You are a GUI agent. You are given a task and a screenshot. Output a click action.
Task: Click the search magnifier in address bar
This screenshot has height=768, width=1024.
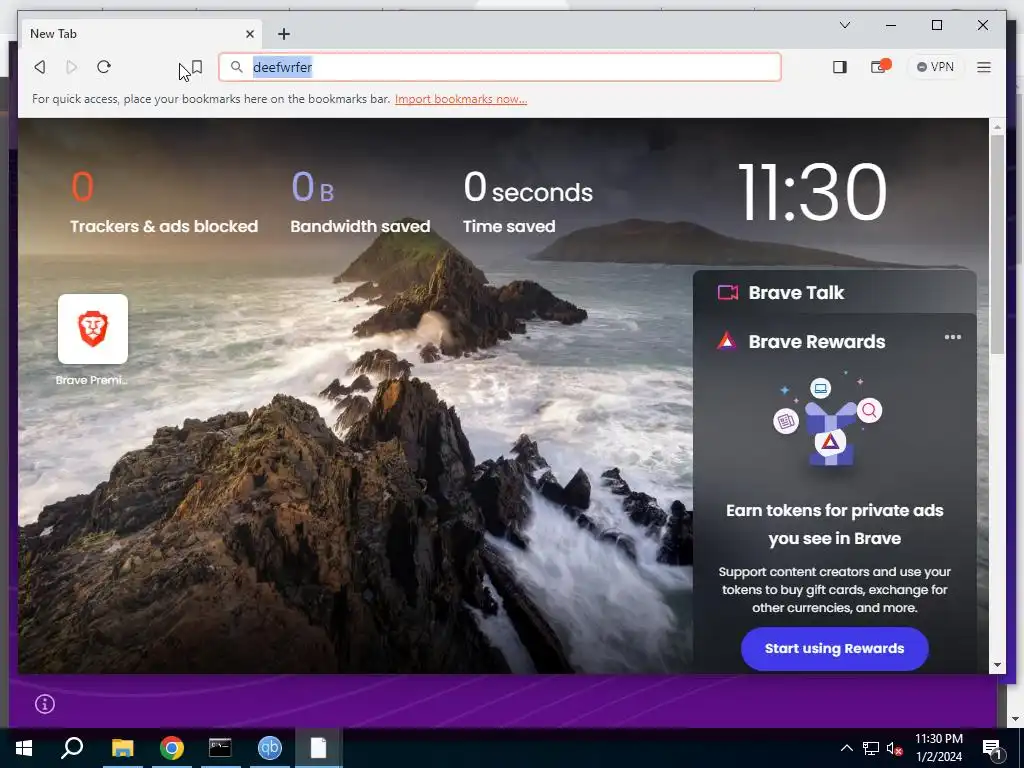click(x=236, y=67)
